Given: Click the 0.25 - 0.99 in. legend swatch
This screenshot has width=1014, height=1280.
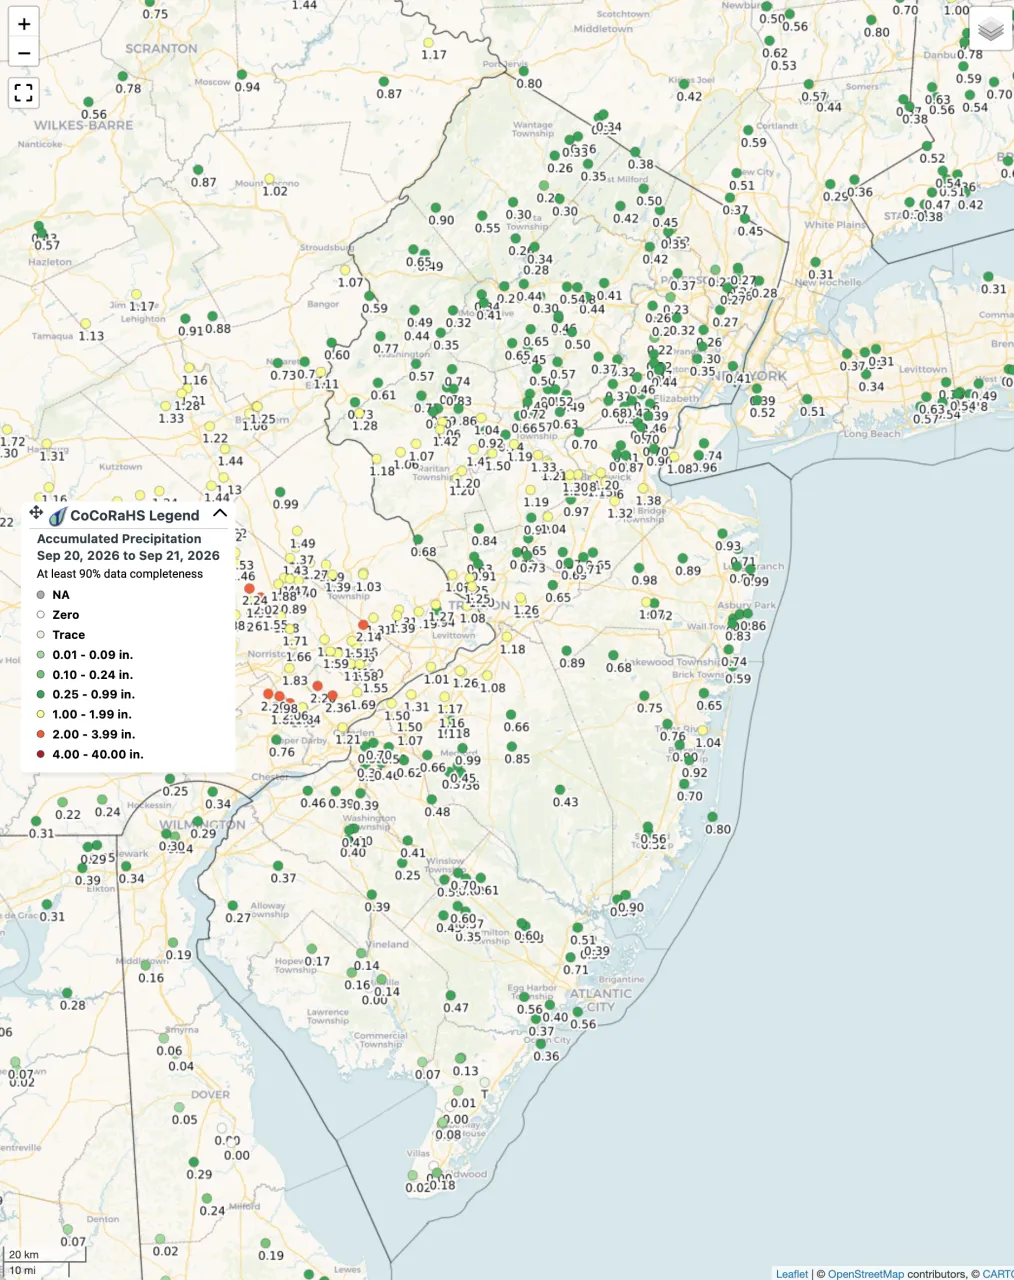Looking at the screenshot, I should pyautogui.click(x=41, y=695).
